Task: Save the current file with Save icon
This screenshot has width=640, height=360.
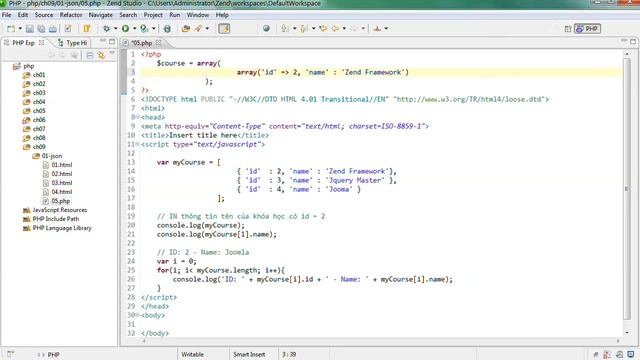Action: [x=30, y=29]
